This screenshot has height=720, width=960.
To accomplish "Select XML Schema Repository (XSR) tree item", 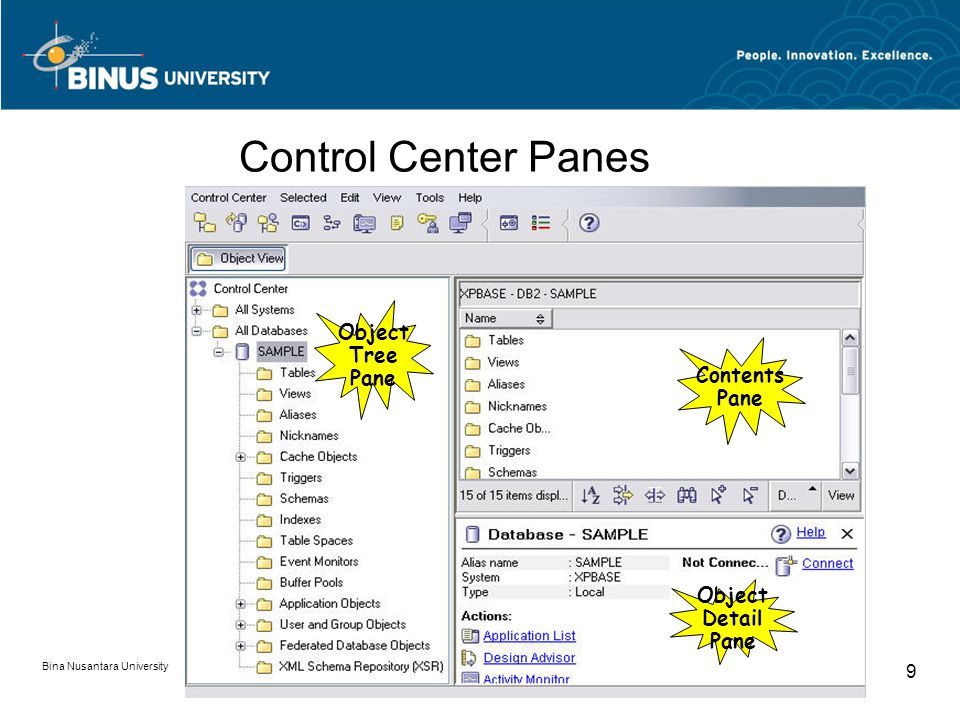I will point(361,667).
